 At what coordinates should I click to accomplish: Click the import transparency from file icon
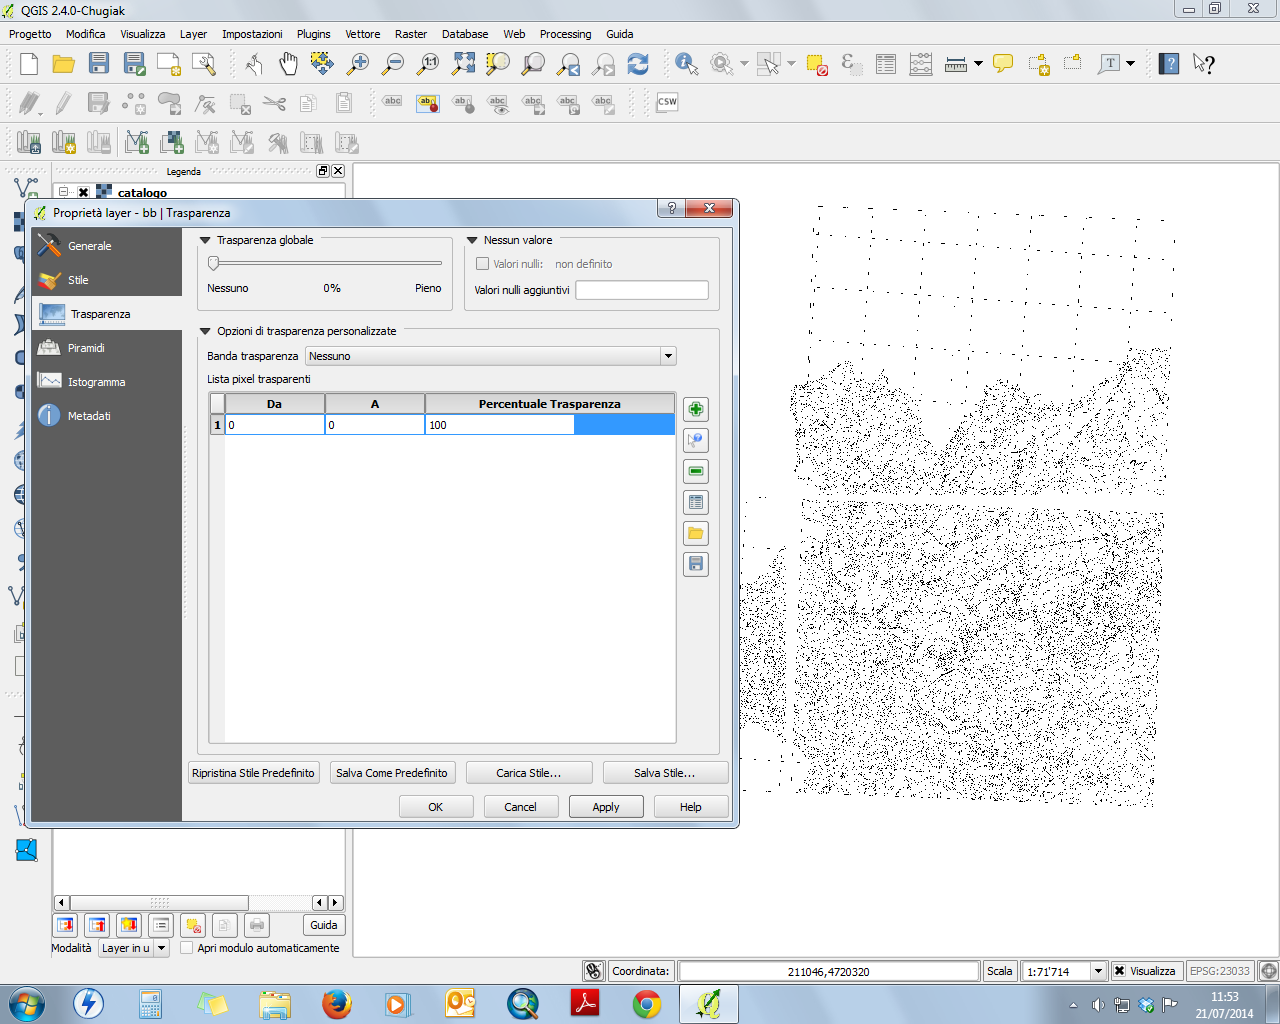(x=696, y=533)
